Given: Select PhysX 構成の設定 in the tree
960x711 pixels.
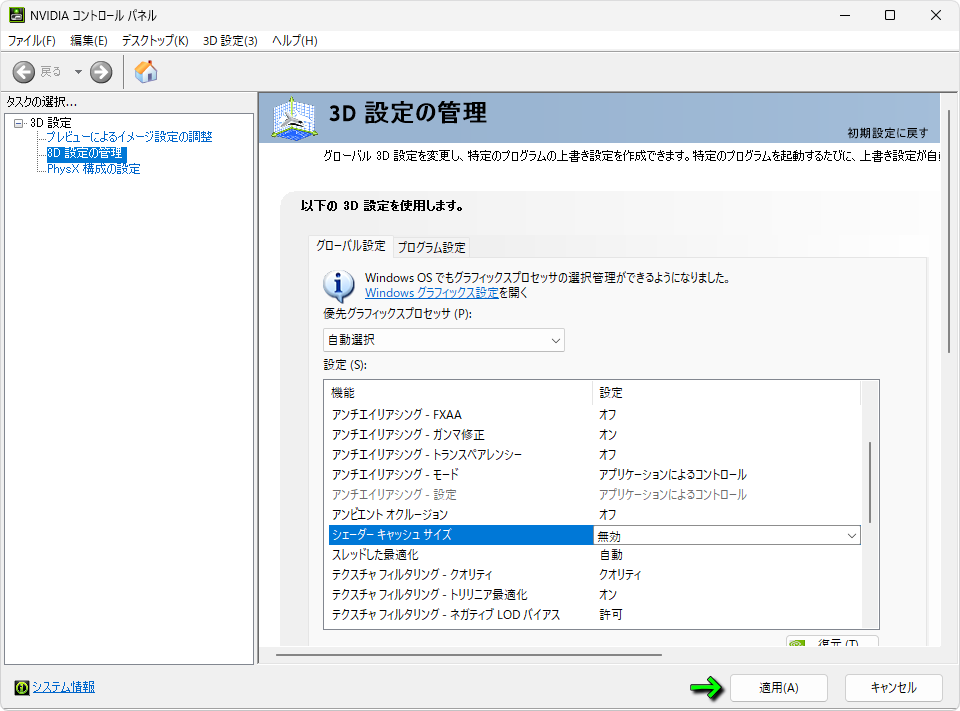Looking at the screenshot, I should 94,169.
